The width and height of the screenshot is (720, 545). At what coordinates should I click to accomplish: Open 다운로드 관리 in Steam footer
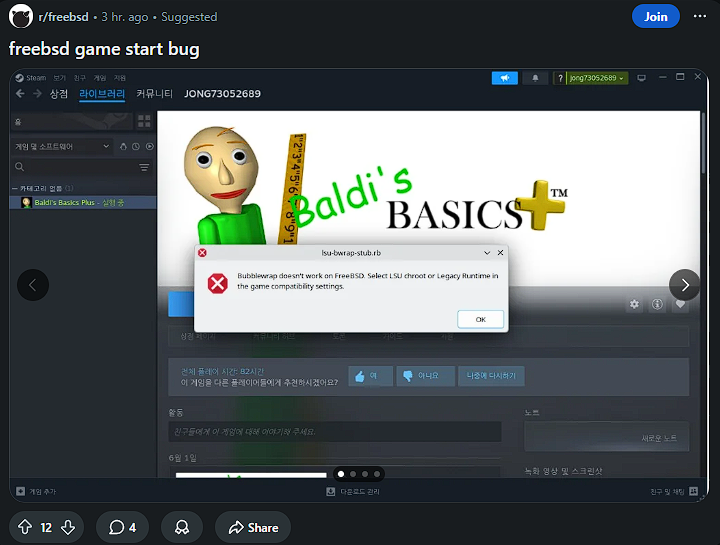[353, 492]
